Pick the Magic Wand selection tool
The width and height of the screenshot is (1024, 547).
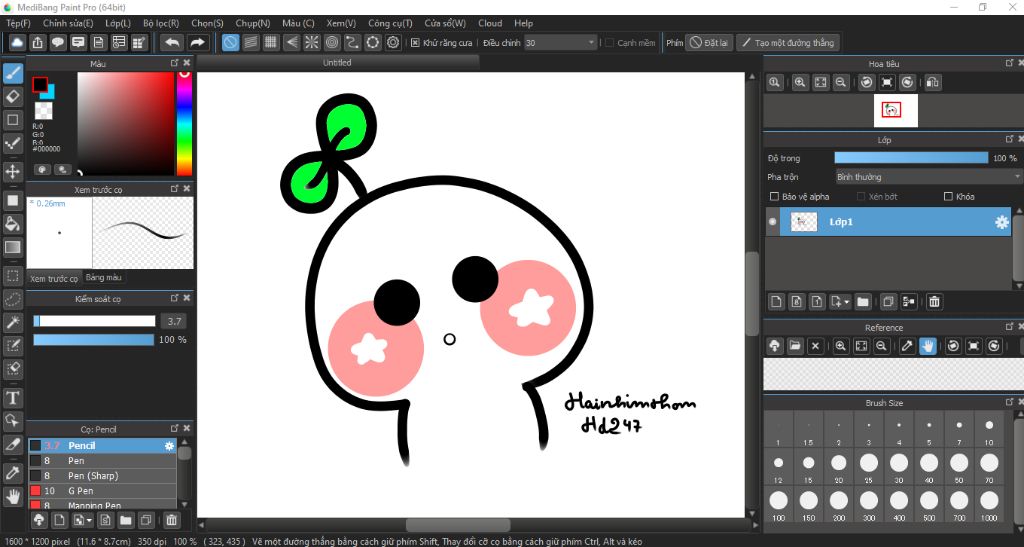[13, 322]
